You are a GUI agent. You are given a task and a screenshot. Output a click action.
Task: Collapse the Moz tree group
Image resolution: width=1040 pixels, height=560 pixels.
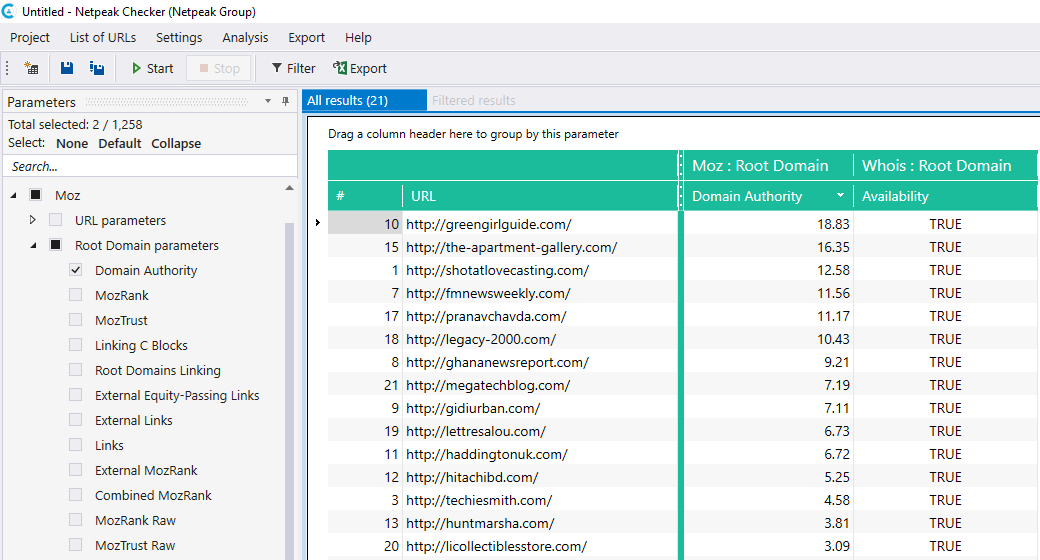[14, 196]
